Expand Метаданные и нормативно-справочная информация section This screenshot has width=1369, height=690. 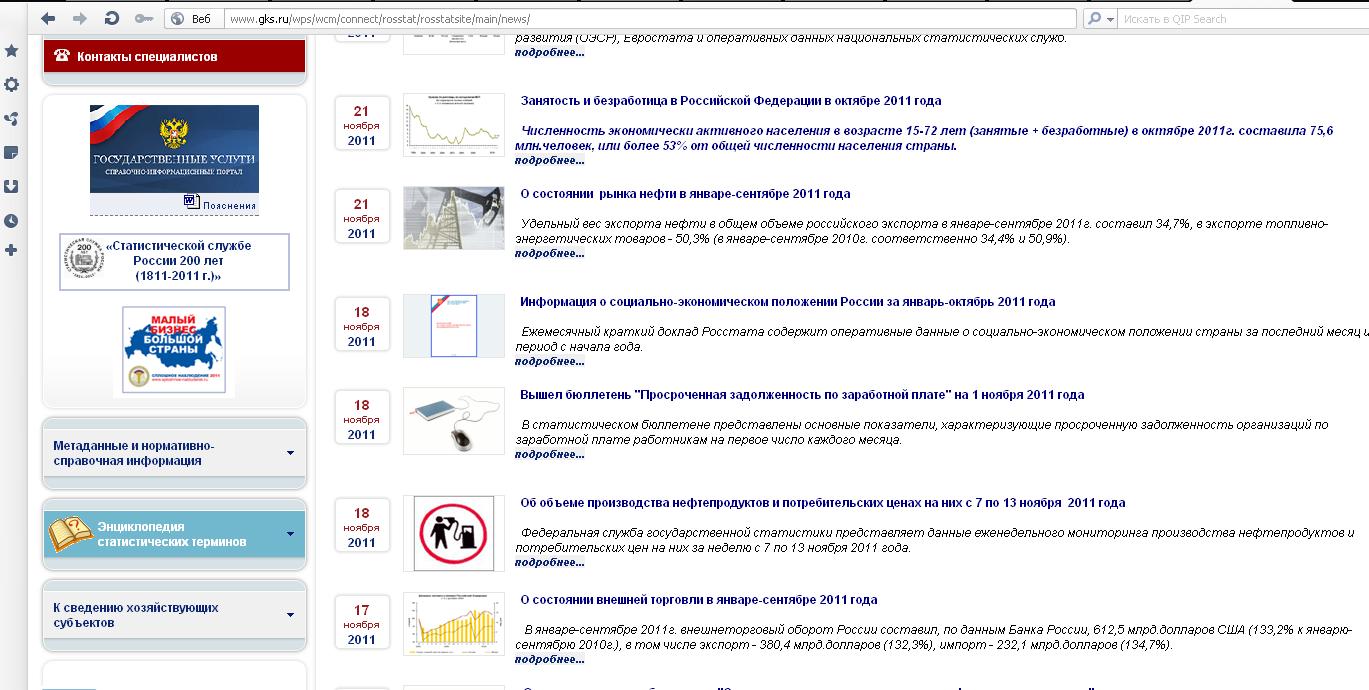(x=174, y=453)
